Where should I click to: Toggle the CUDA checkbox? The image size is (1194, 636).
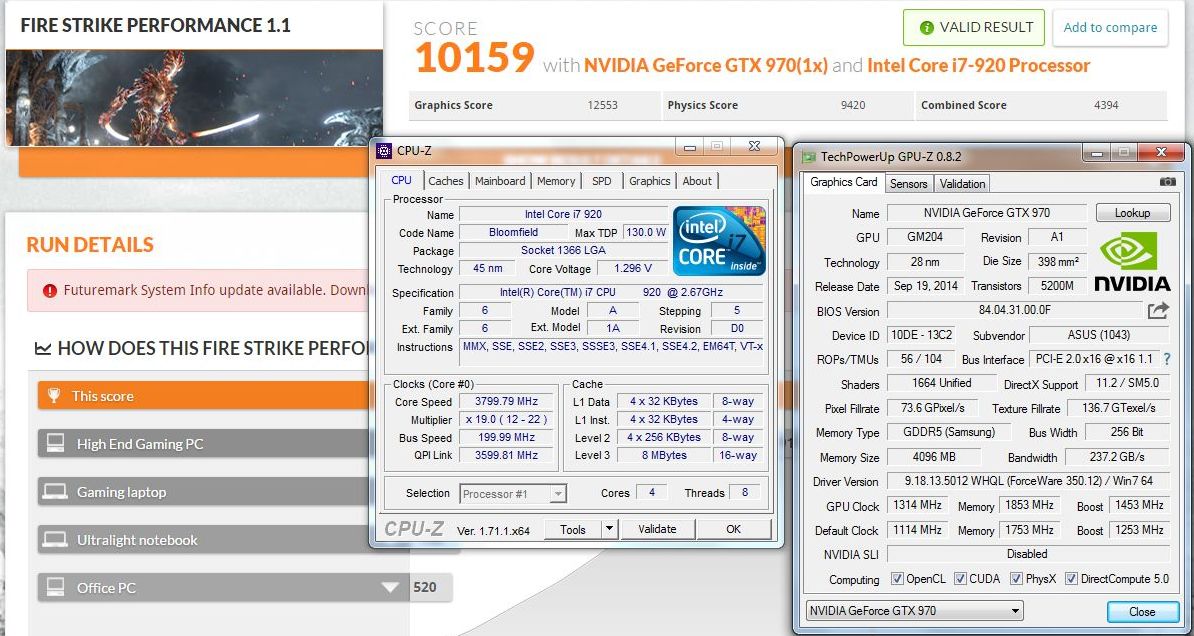point(960,579)
